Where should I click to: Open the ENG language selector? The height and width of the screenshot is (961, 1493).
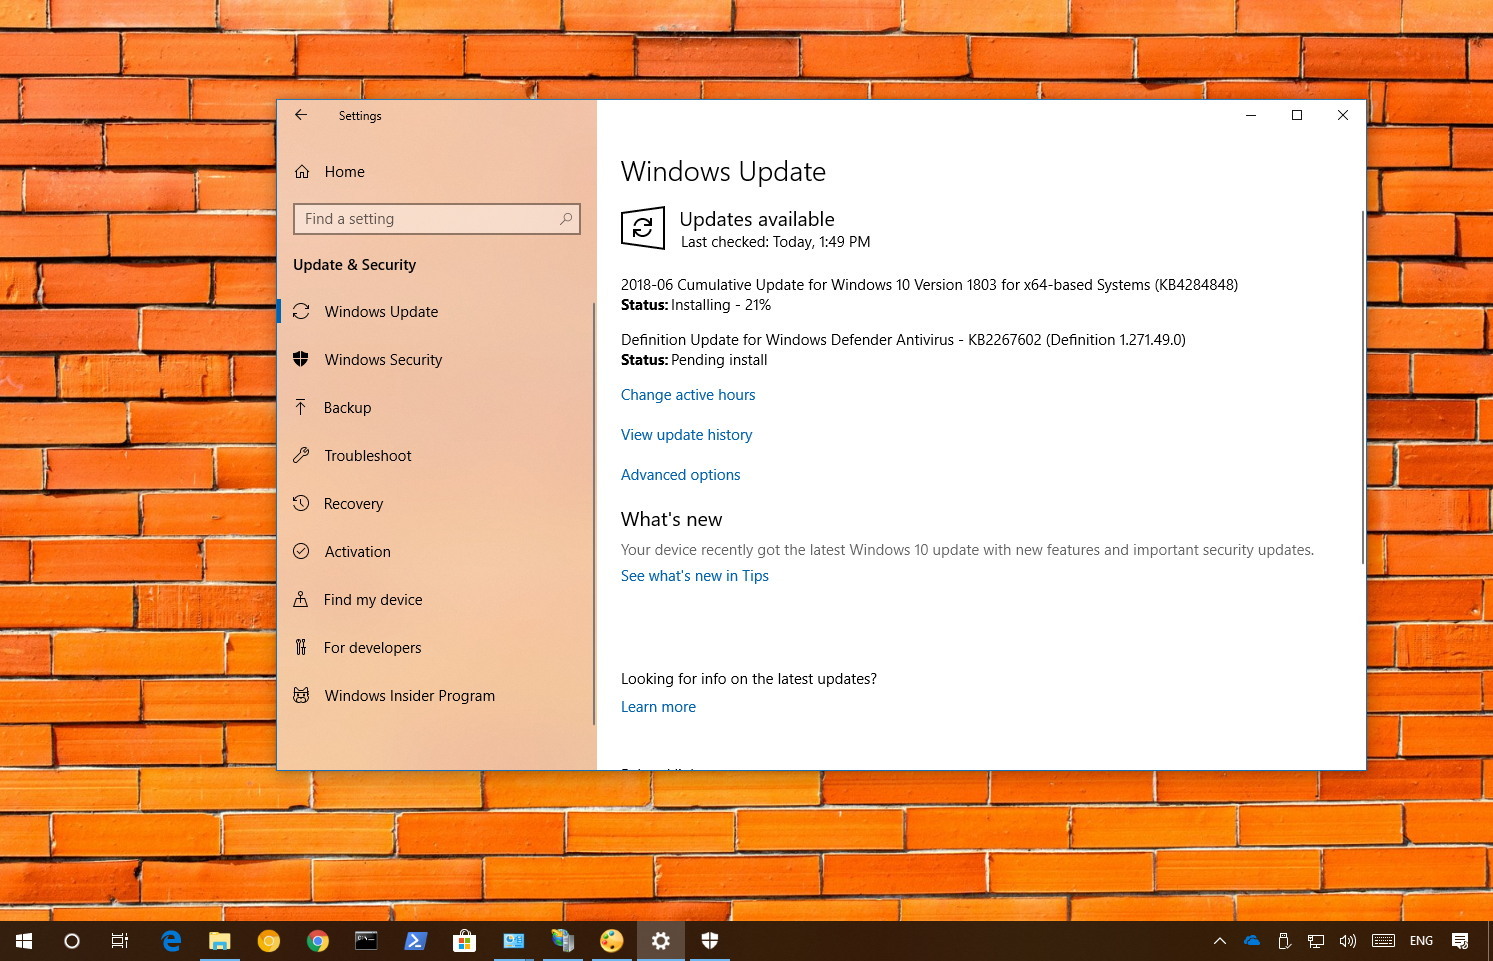pyautogui.click(x=1420, y=940)
